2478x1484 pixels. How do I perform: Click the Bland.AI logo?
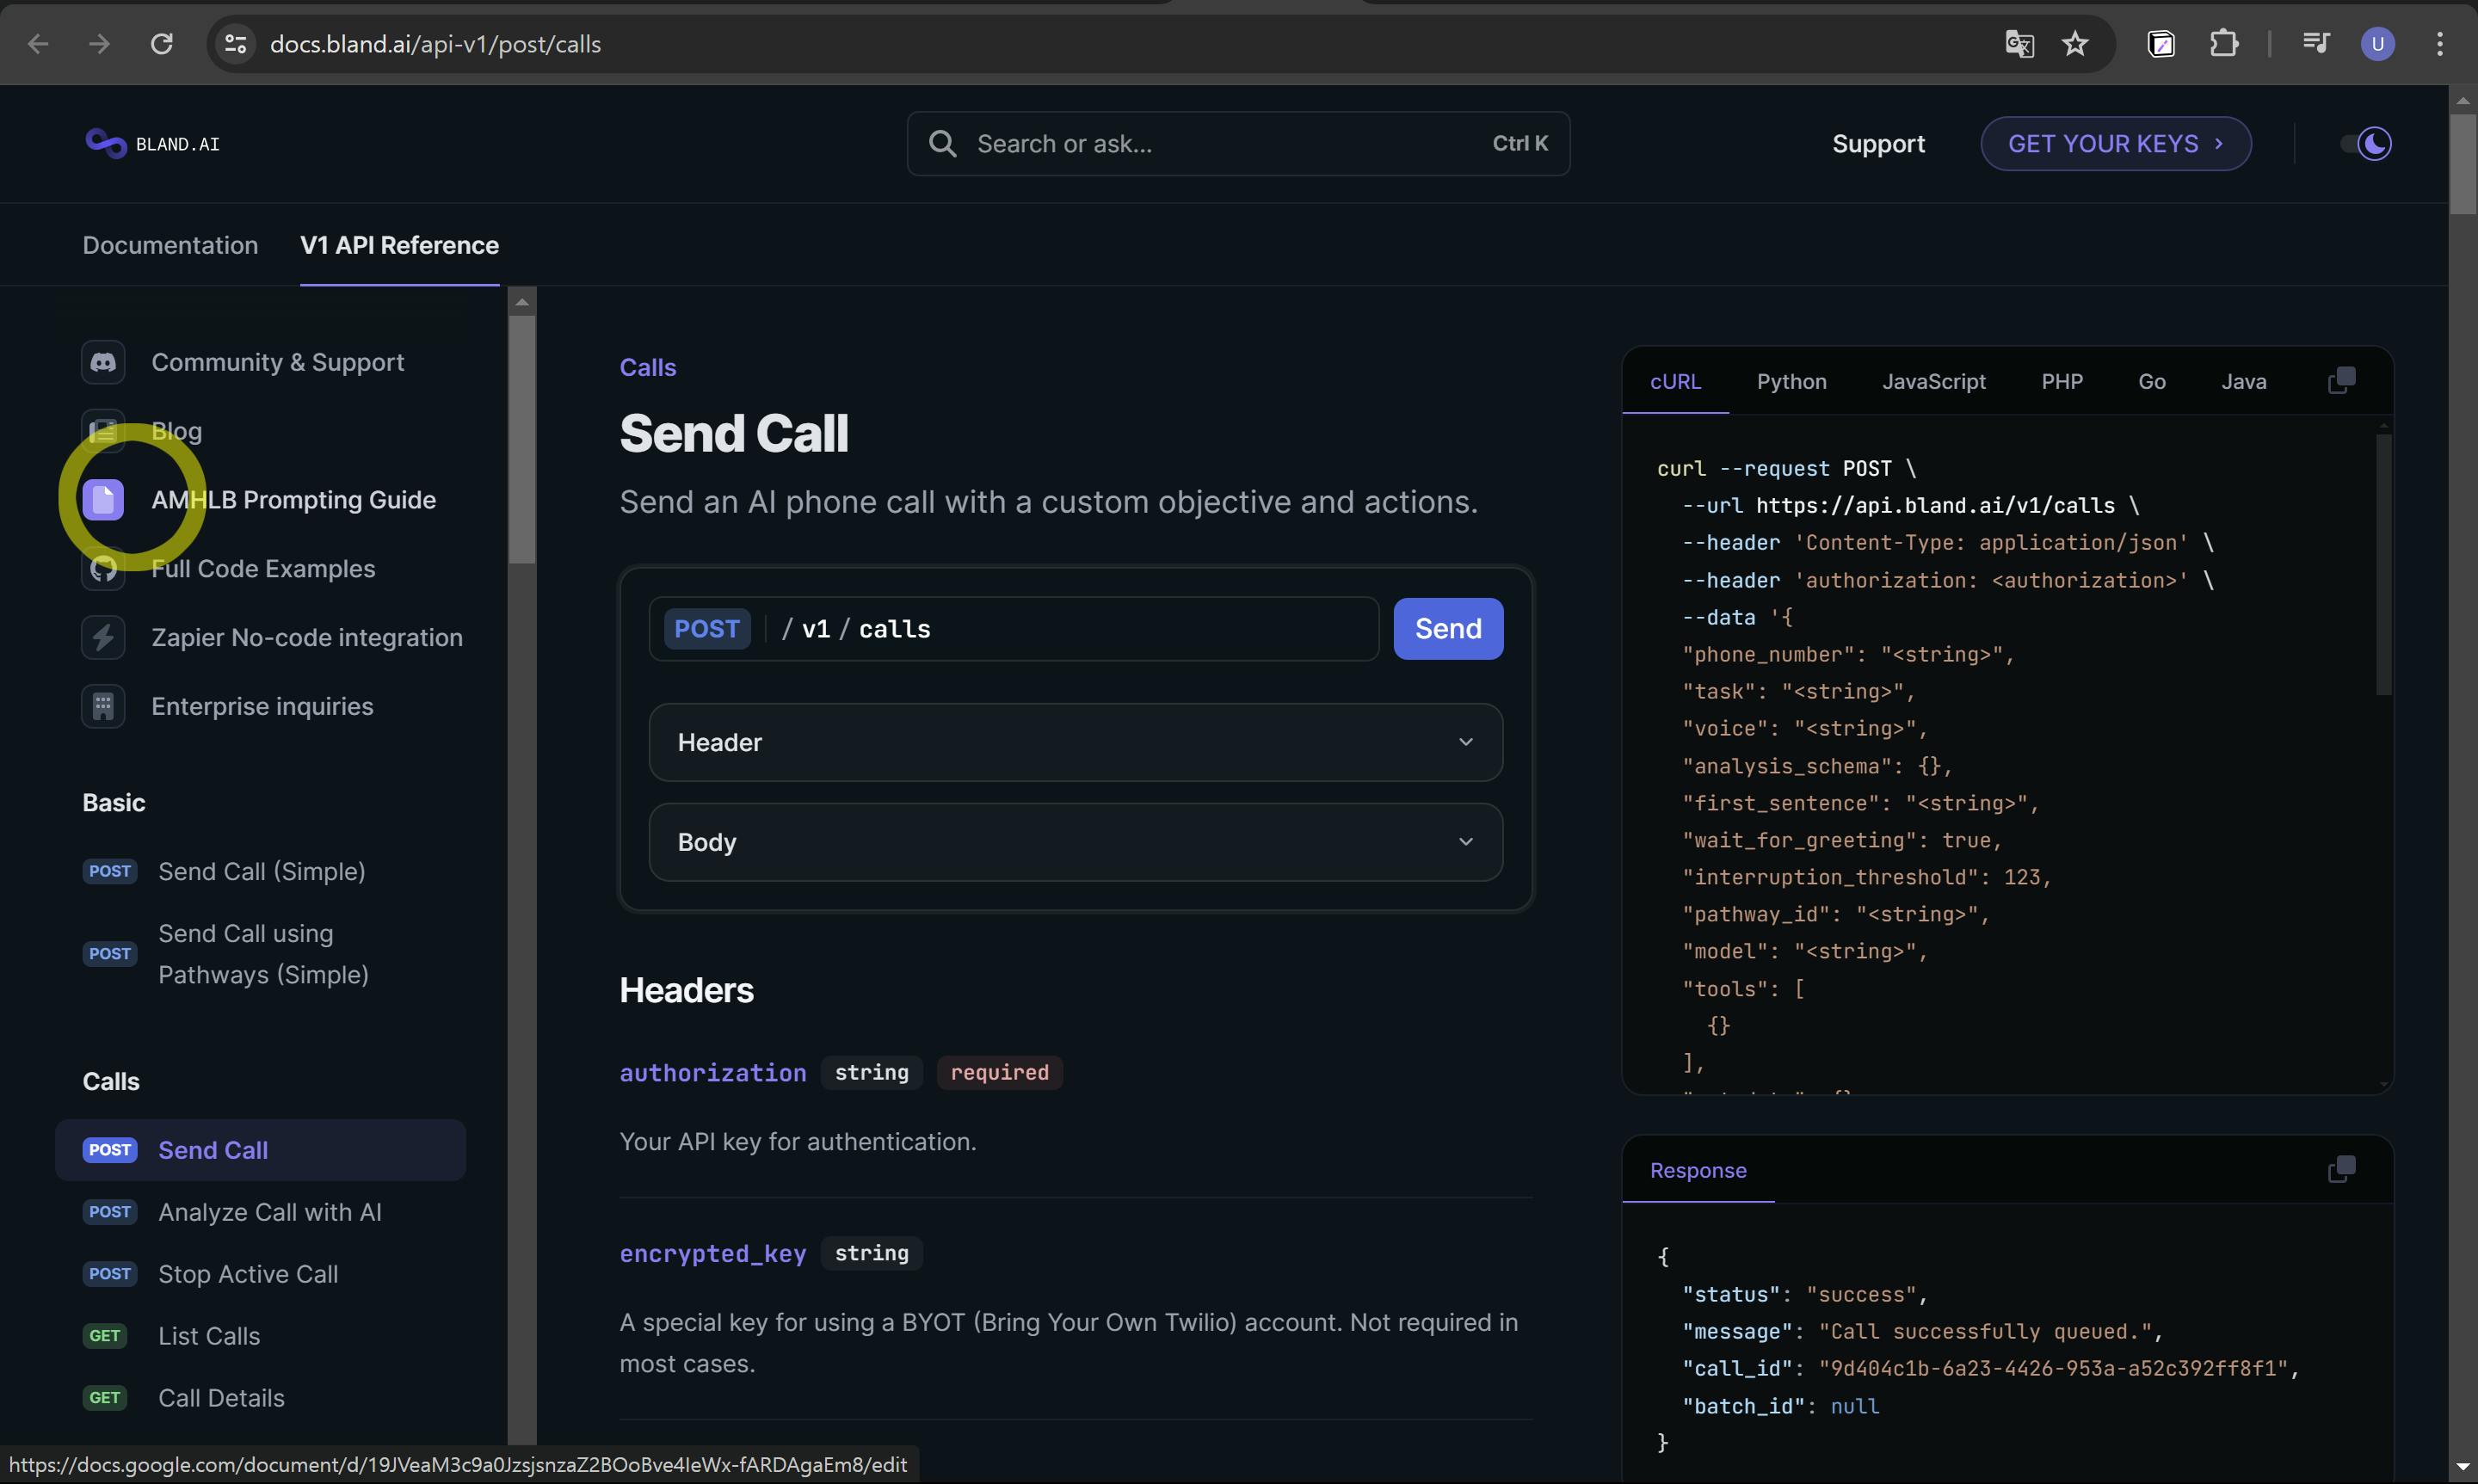pos(153,144)
